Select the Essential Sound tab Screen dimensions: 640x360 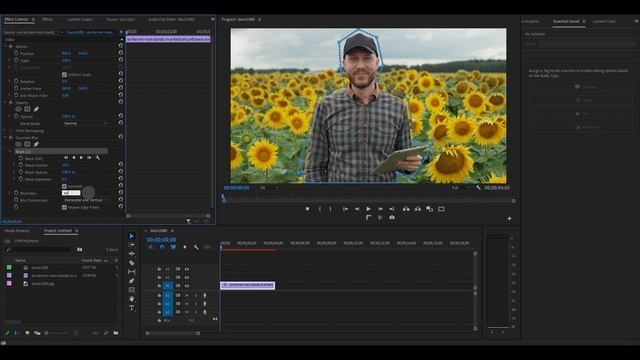(566, 21)
